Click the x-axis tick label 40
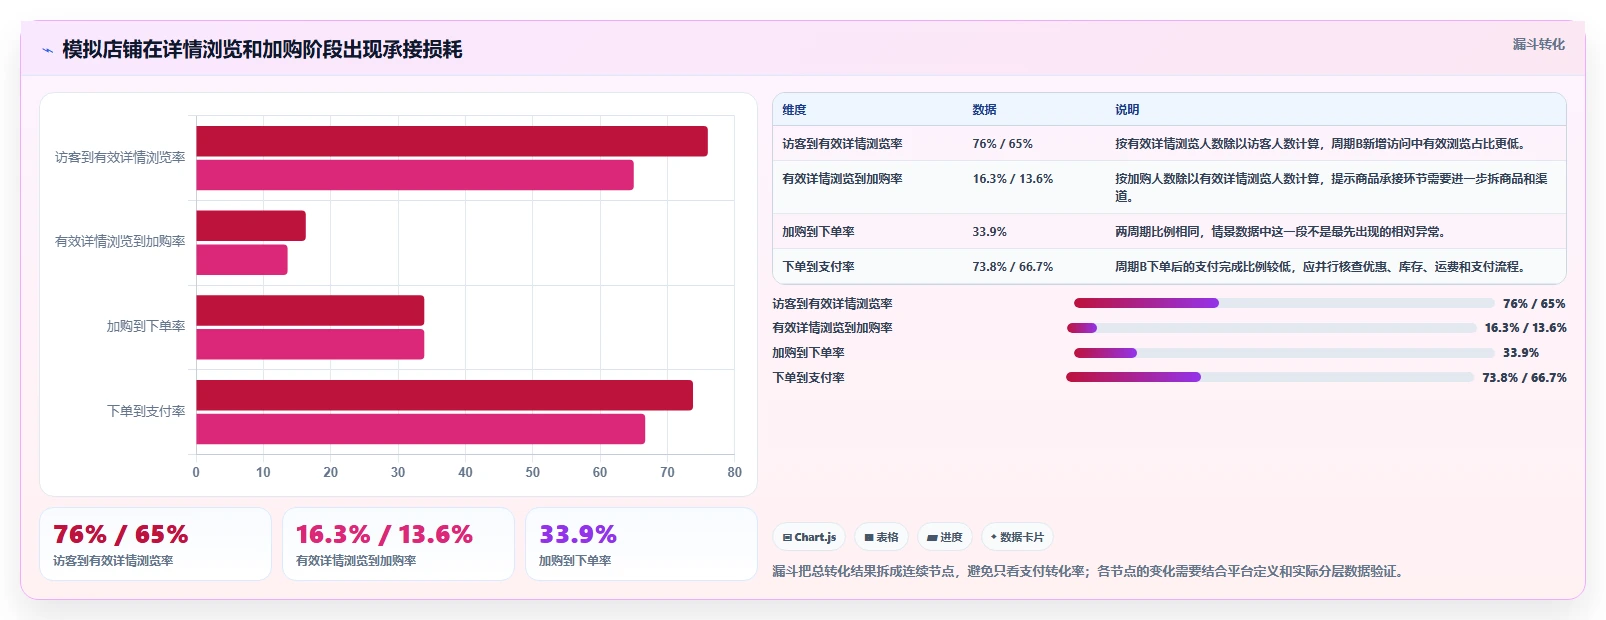Screen dimensions: 1606x620 465,472
